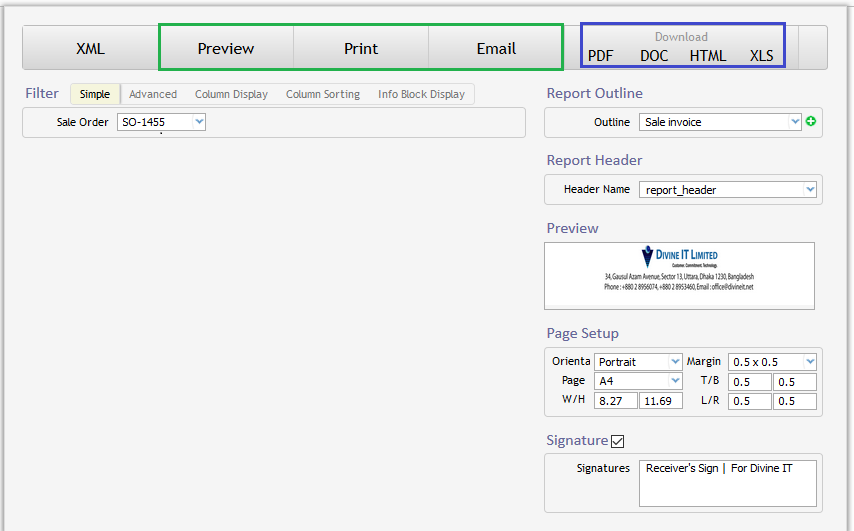Click the XML button
The image size is (854, 531).
click(90, 48)
